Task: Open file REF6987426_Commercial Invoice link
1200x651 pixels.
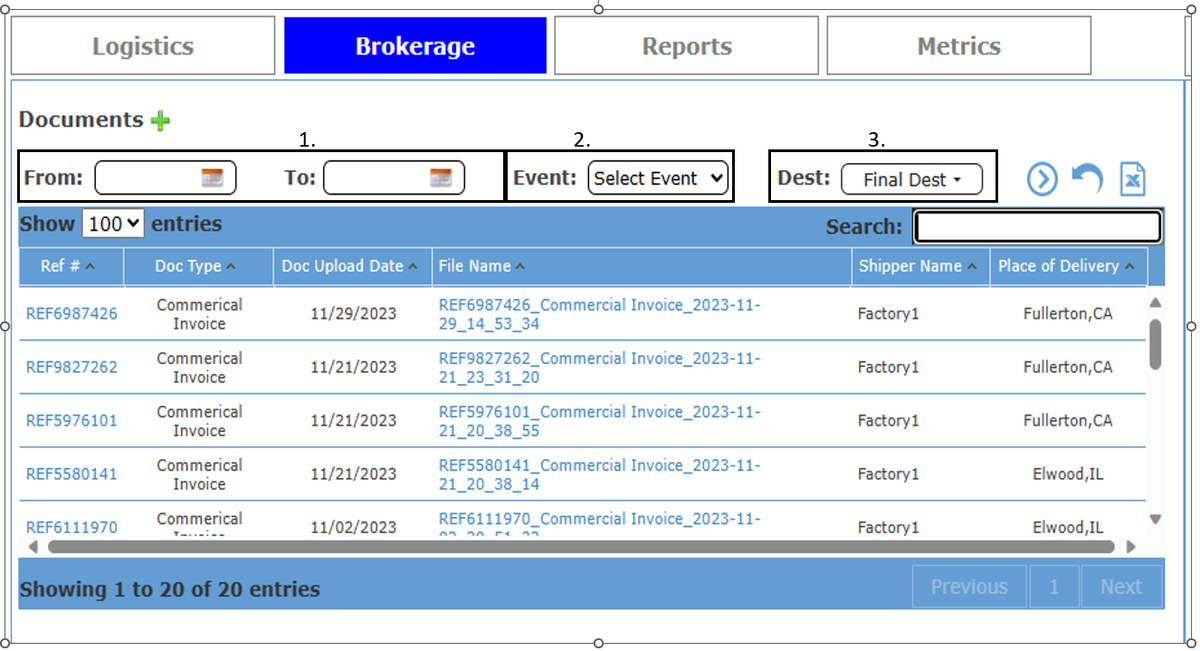Action: [x=599, y=314]
